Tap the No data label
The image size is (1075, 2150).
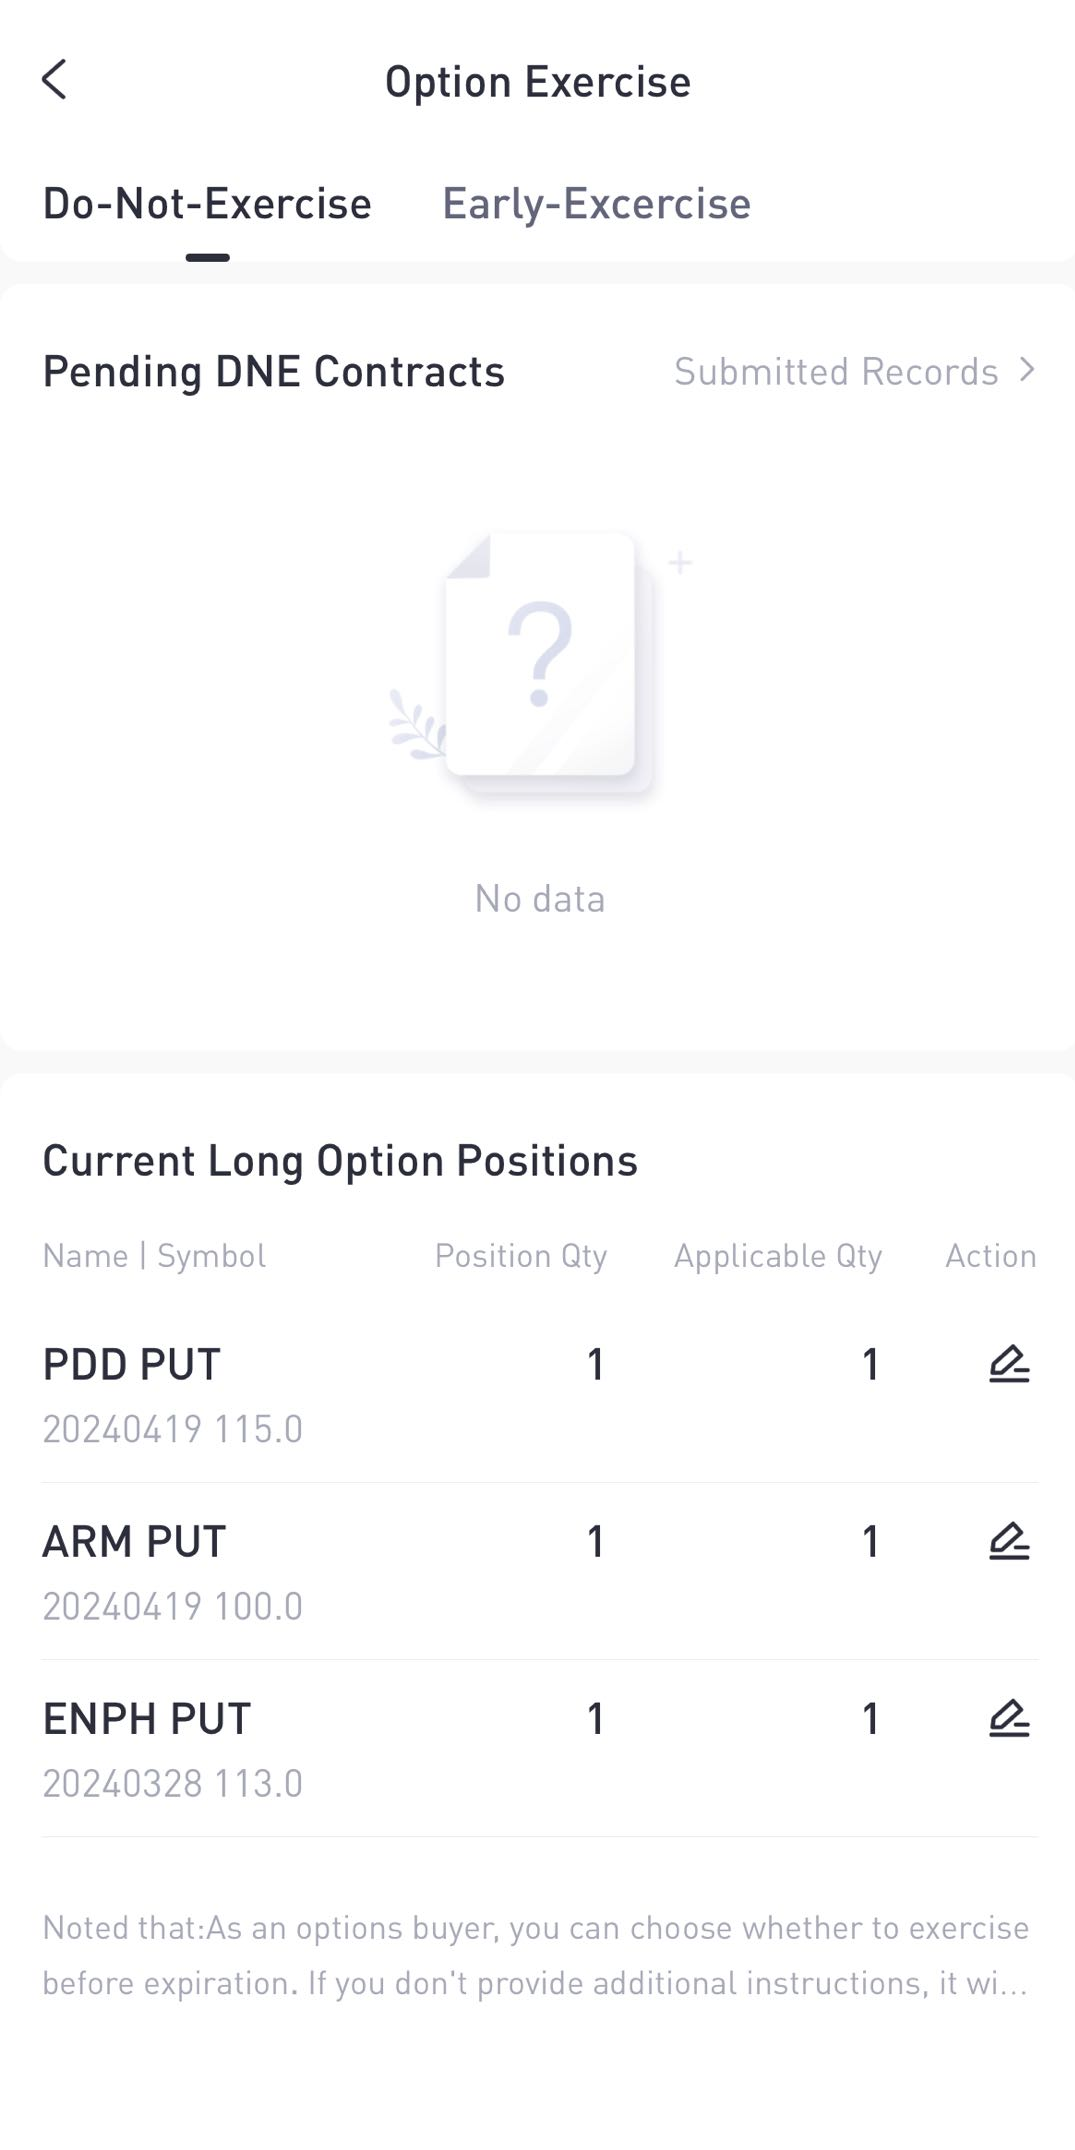pyautogui.click(x=540, y=899)
